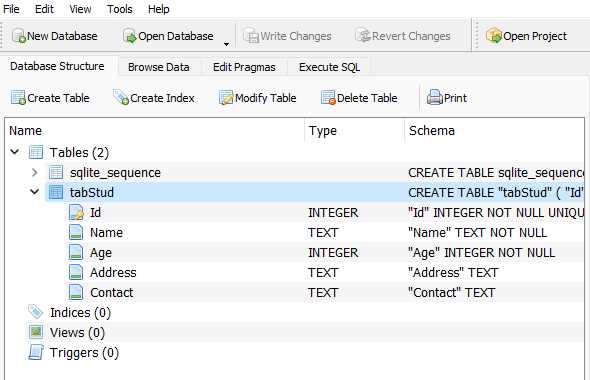This screenshot has height=380, width=590.
Task: Click the Name field icon
Action: pyautogui.click(x=76, y=233)
